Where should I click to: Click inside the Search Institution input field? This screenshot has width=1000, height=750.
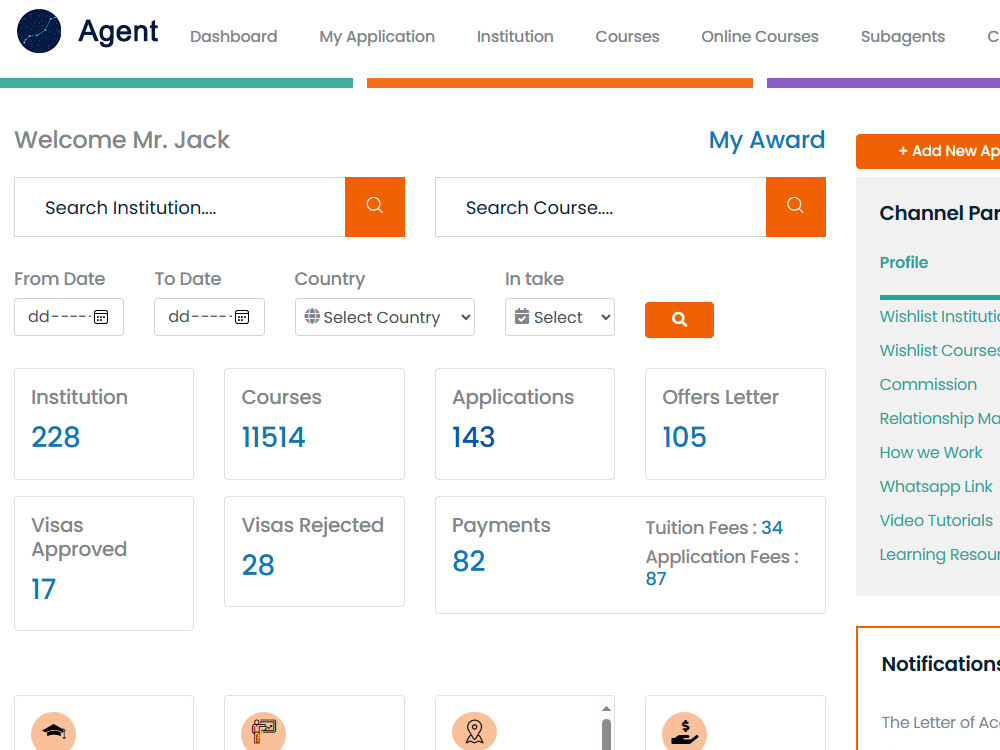pos(180,207)
